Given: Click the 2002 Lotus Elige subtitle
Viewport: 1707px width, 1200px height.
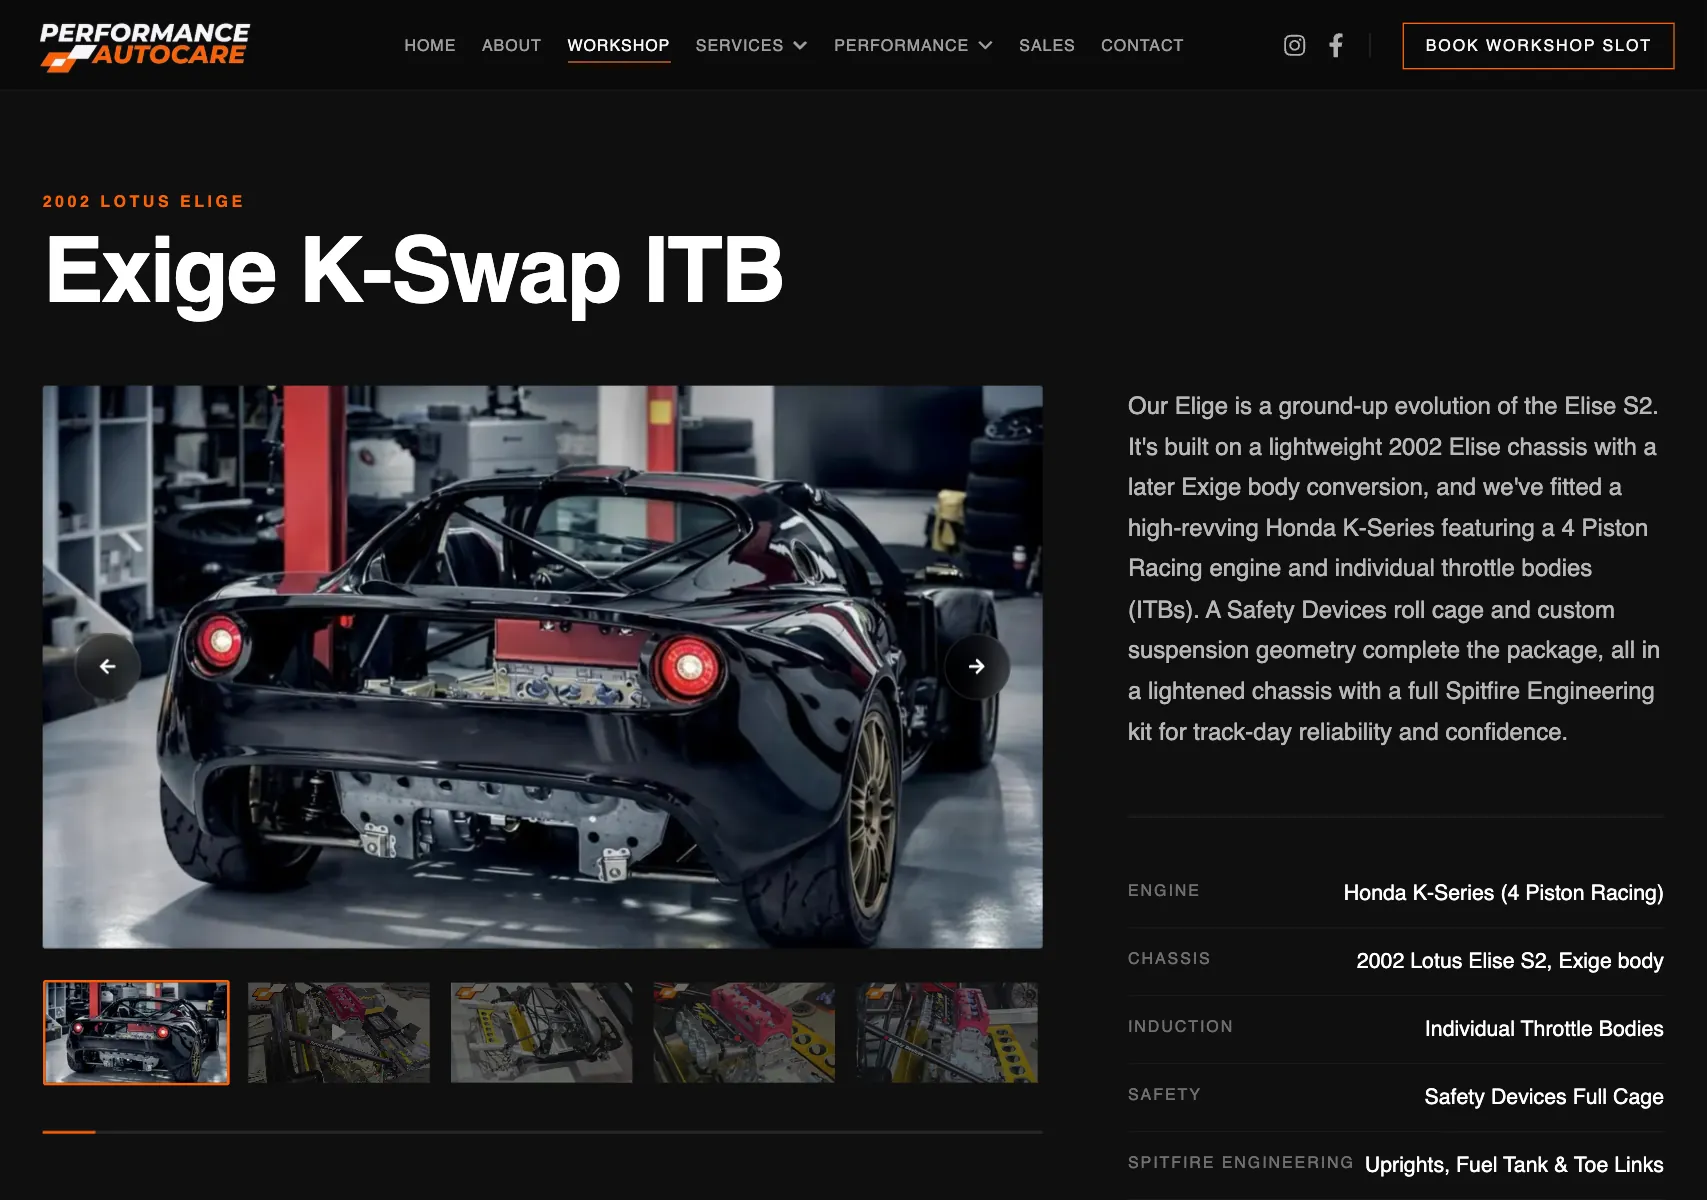Looking at the screenshot, I should [x=143, y=201].
